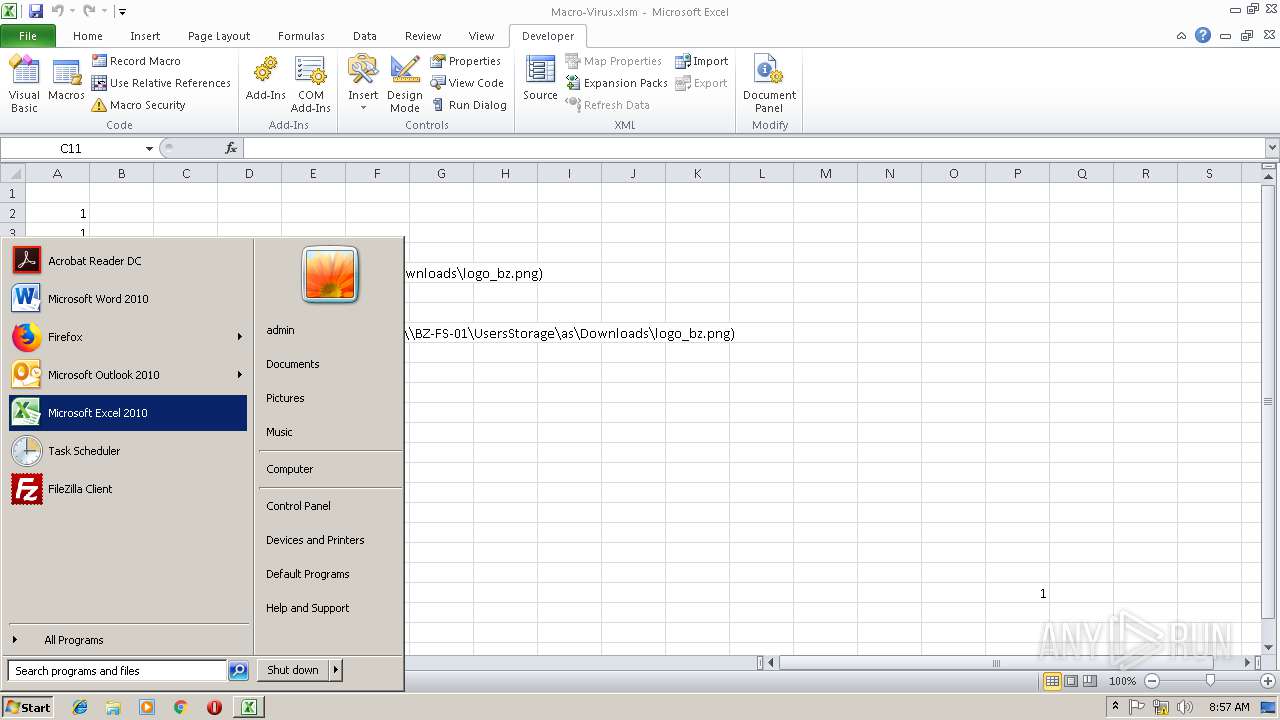Expand the Microsoft Outlook 2010 jump list arrow
This screenshot has height=720, width=1280.
pyautogui.click(x=239, y=375)
